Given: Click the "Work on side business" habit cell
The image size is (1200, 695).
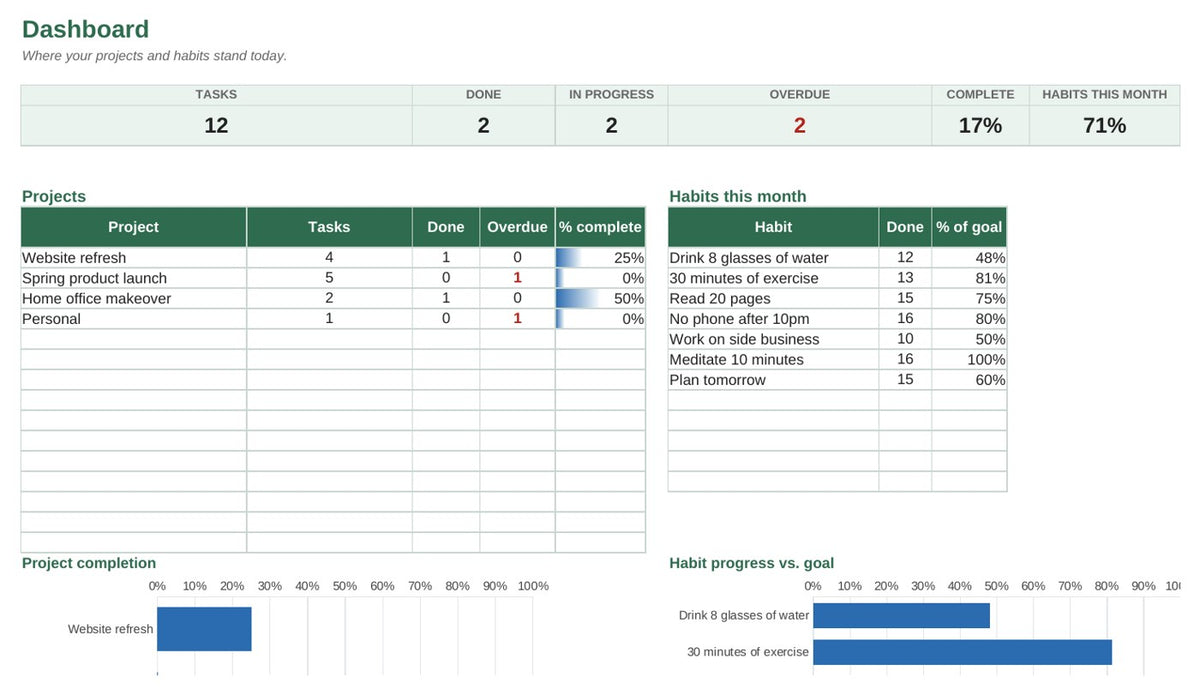Looking at the screenshot, I should coord(773,339).
